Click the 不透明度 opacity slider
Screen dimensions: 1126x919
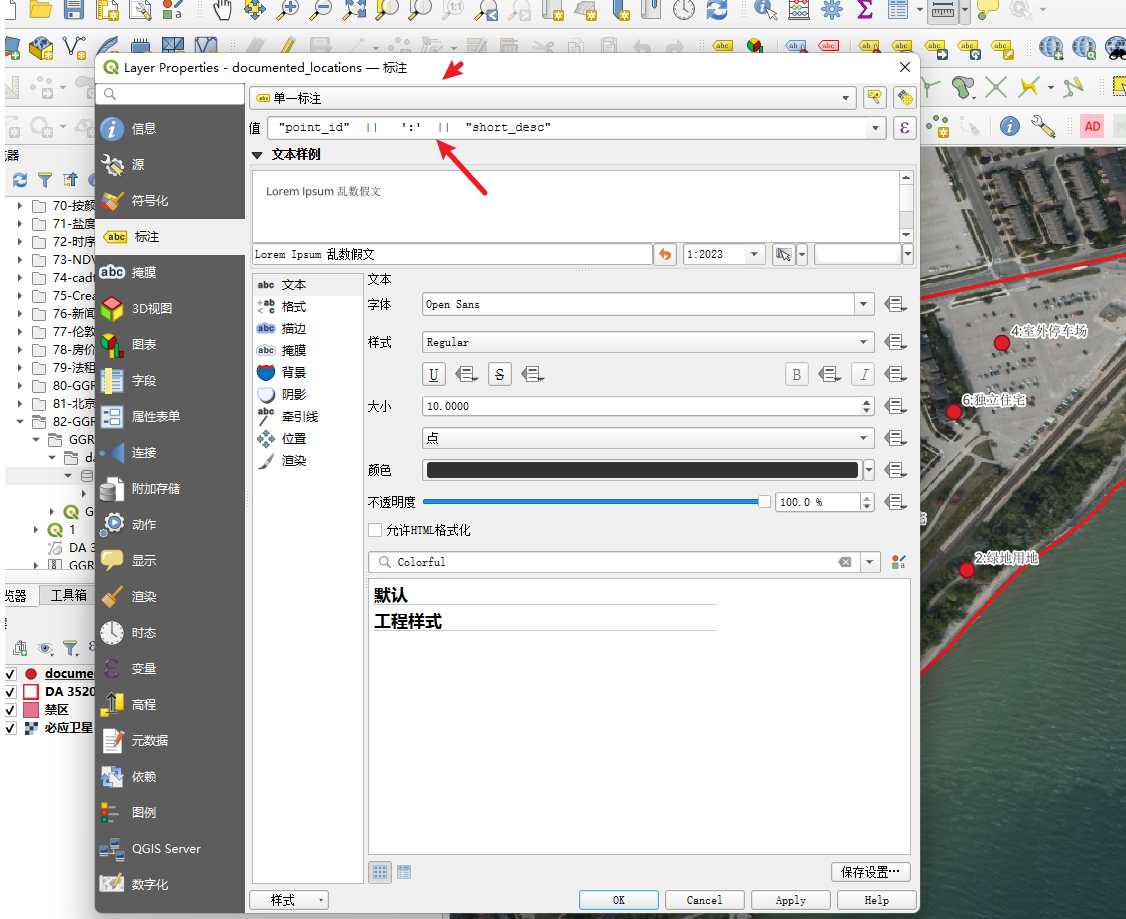[x=596, y=502]
